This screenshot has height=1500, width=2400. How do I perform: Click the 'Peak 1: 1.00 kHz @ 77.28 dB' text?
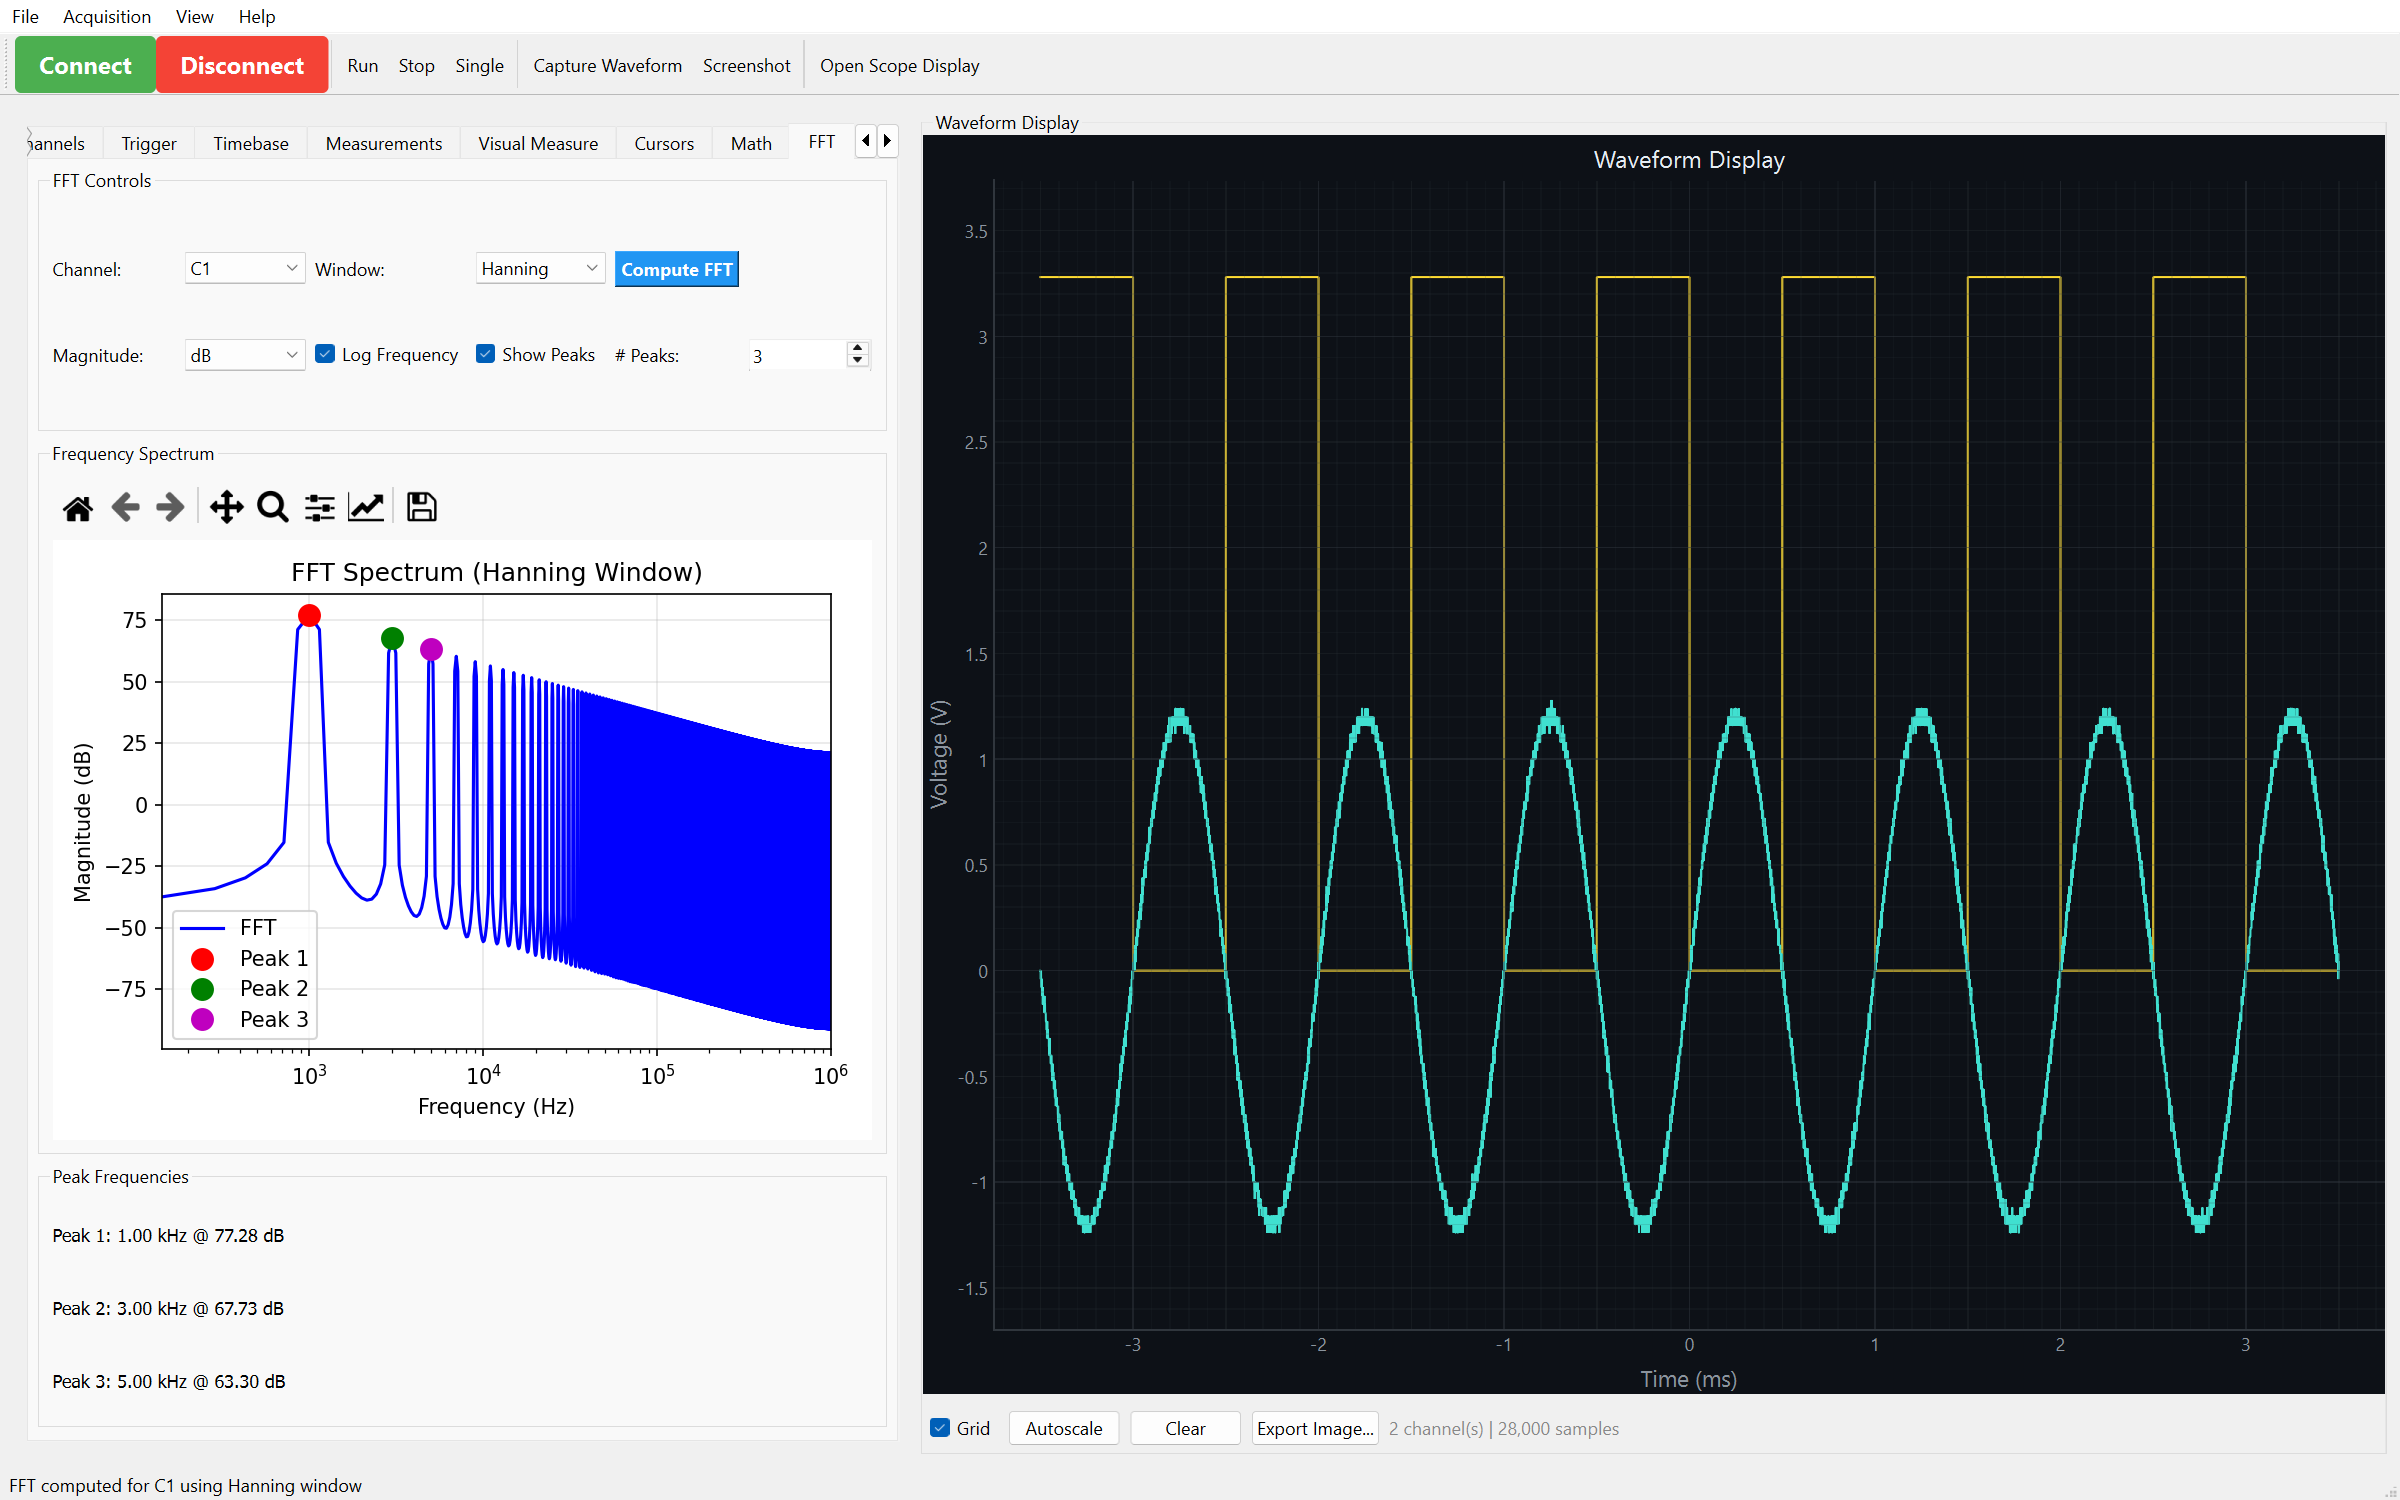tap(168, 1235)
